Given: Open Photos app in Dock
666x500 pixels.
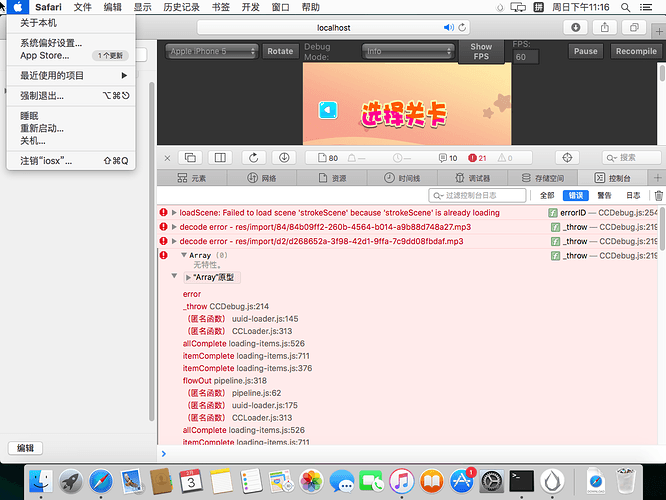Looking at the screenshot, I should tap(311, 481).
